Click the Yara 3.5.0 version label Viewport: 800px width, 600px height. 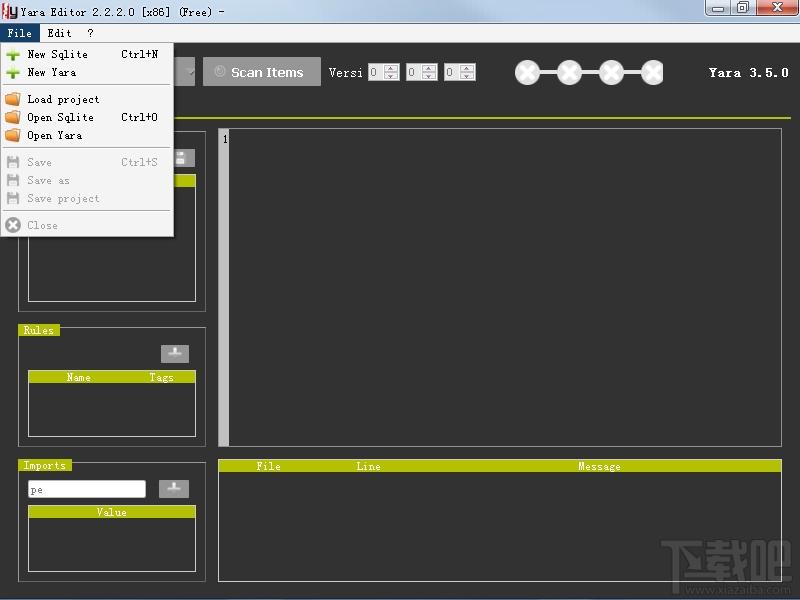click(x=748, y=72)
